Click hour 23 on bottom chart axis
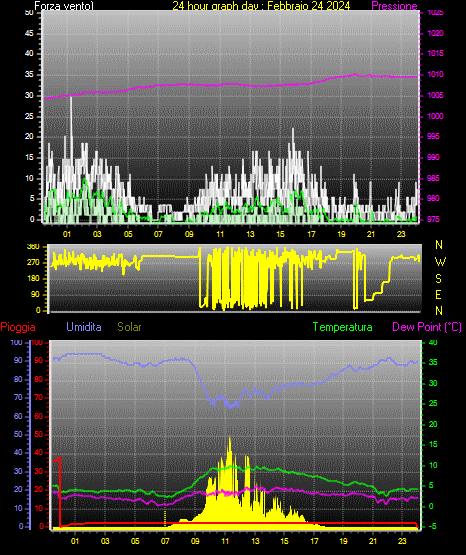This screenshot has width=466, height=555. click(x=402, y=541)
